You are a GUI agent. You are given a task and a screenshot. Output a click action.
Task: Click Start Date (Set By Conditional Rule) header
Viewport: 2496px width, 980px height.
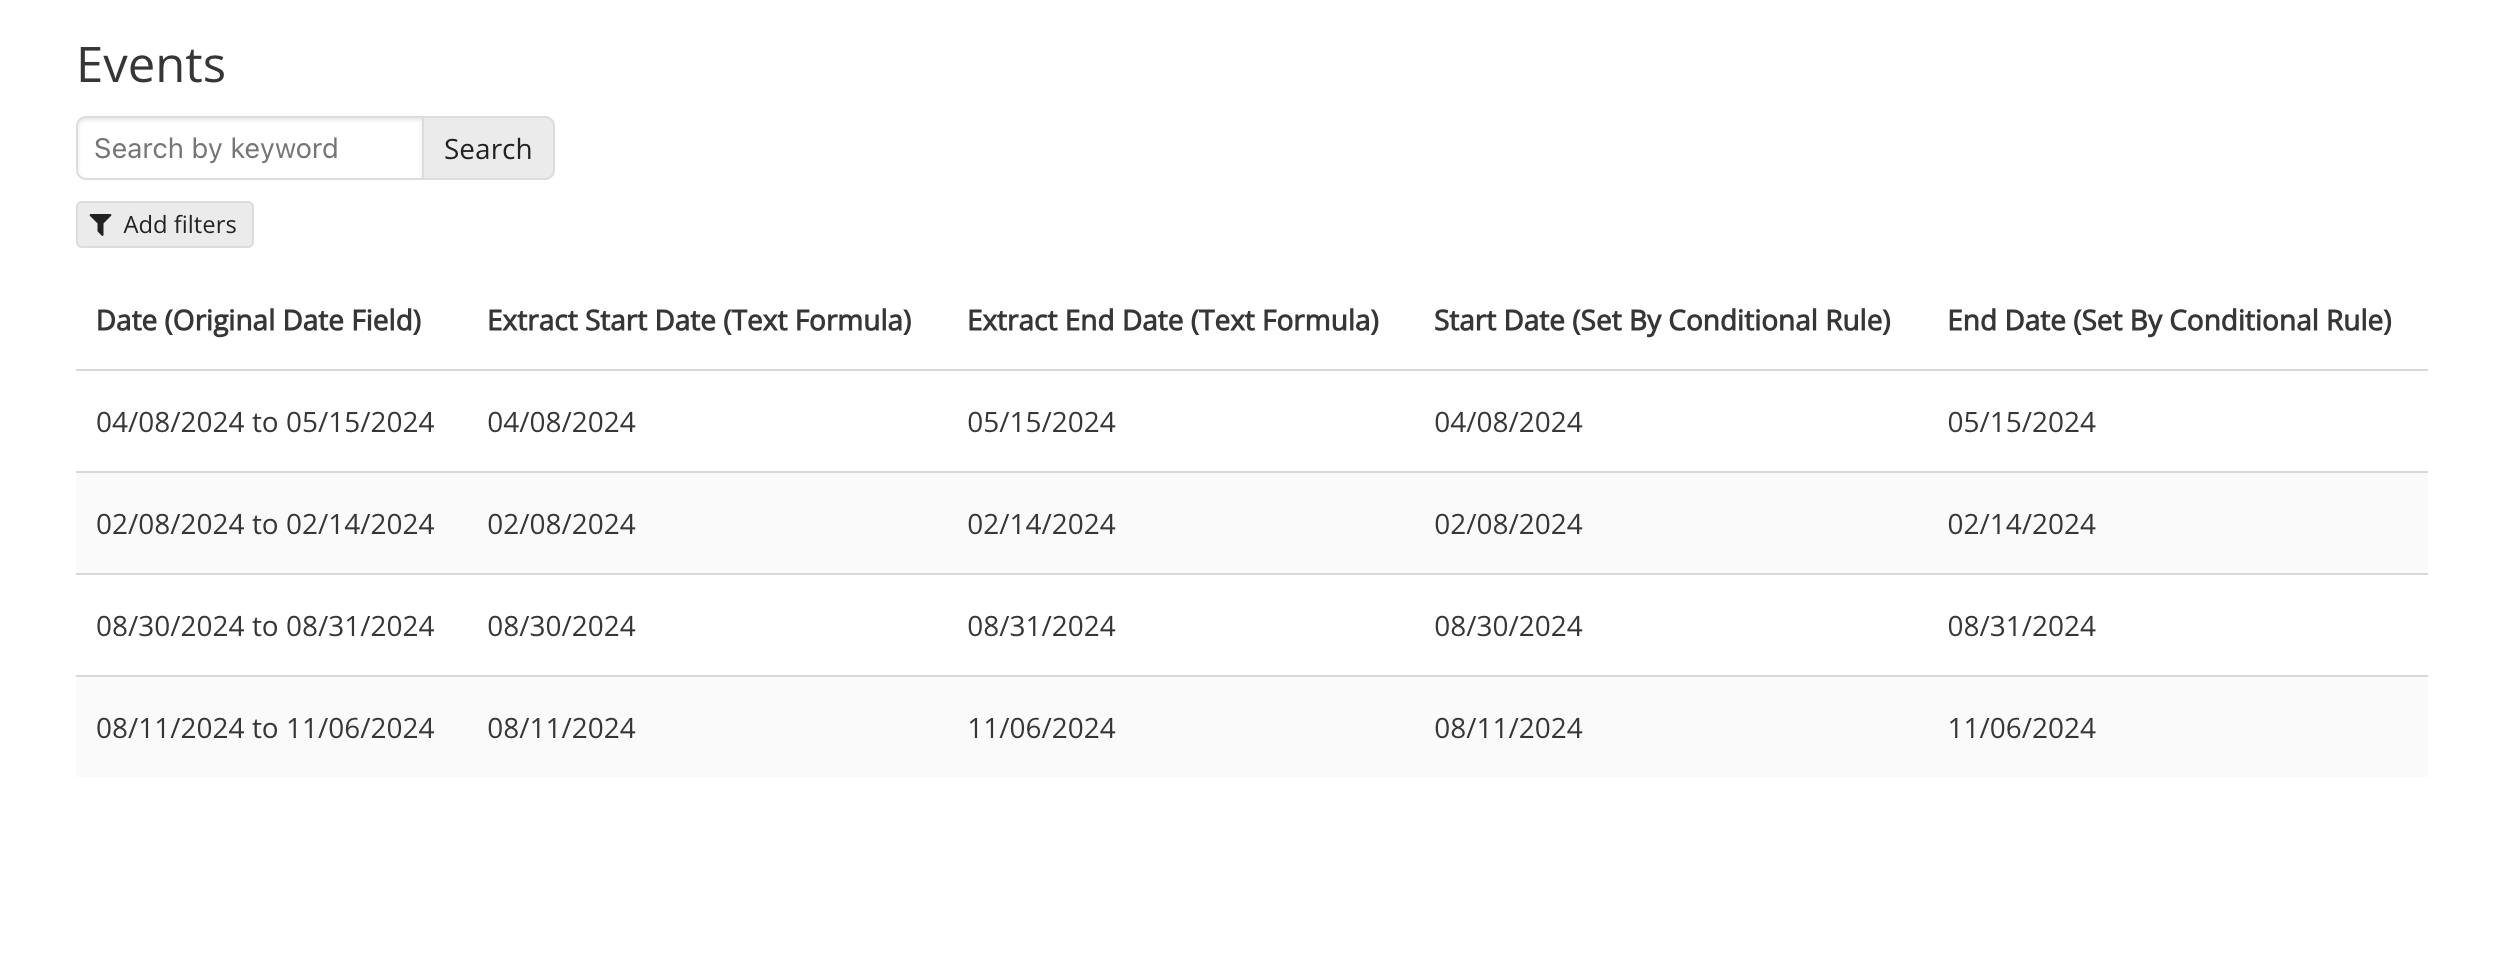coord(1662,321)
